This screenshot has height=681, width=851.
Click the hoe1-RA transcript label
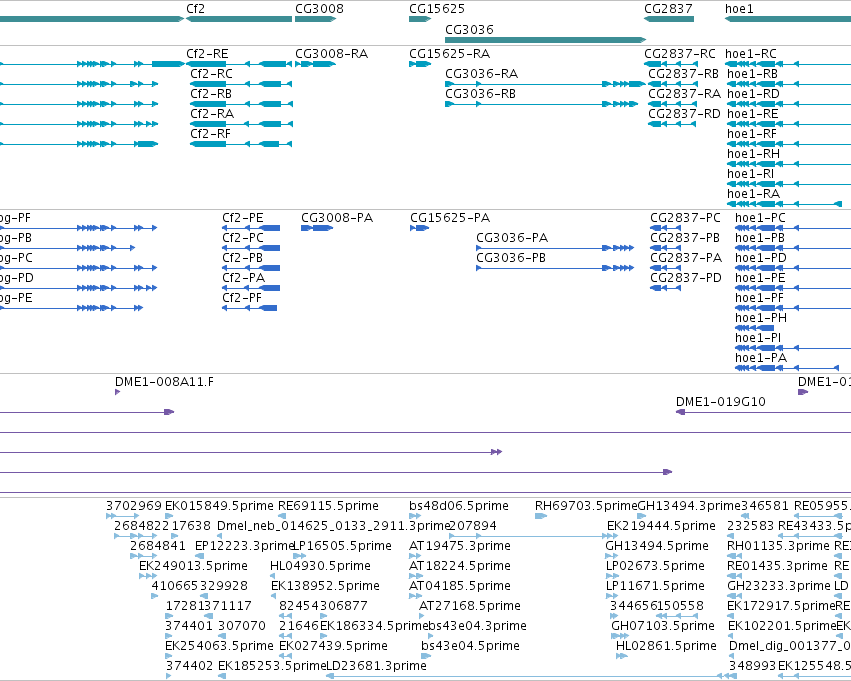(x=753, y=194)
